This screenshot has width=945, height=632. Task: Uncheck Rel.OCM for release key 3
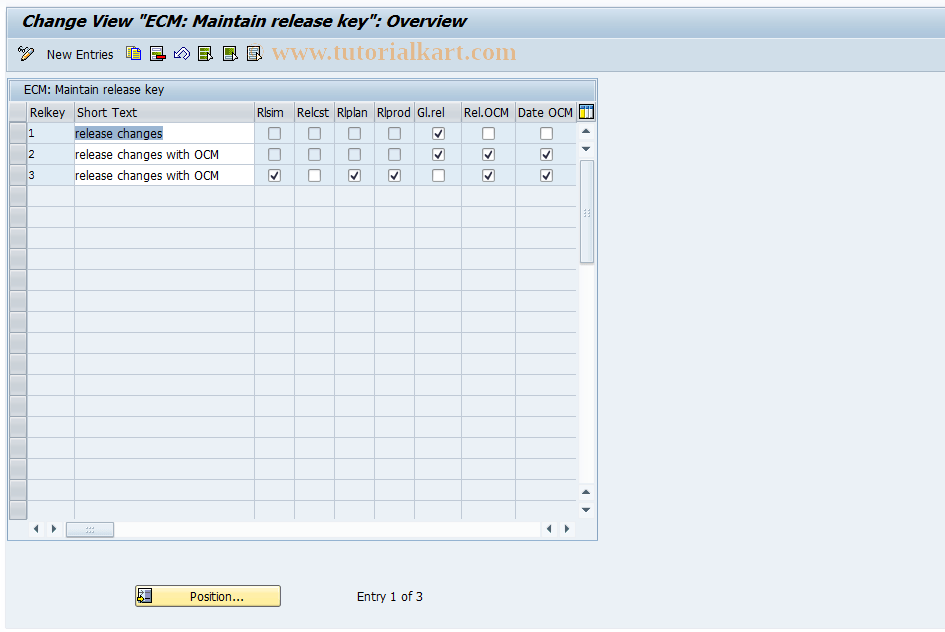[x=488, y=175]
